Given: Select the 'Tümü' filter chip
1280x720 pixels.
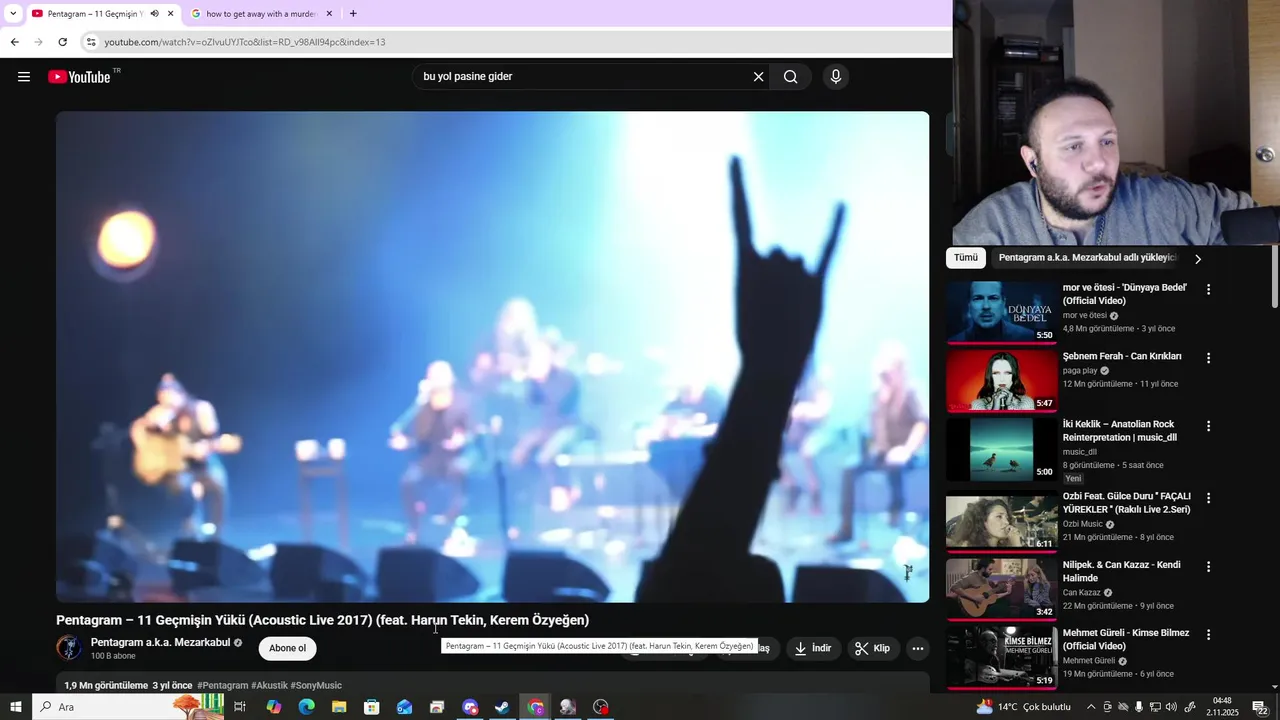Looking at the screenshot, I should (966, 258).
